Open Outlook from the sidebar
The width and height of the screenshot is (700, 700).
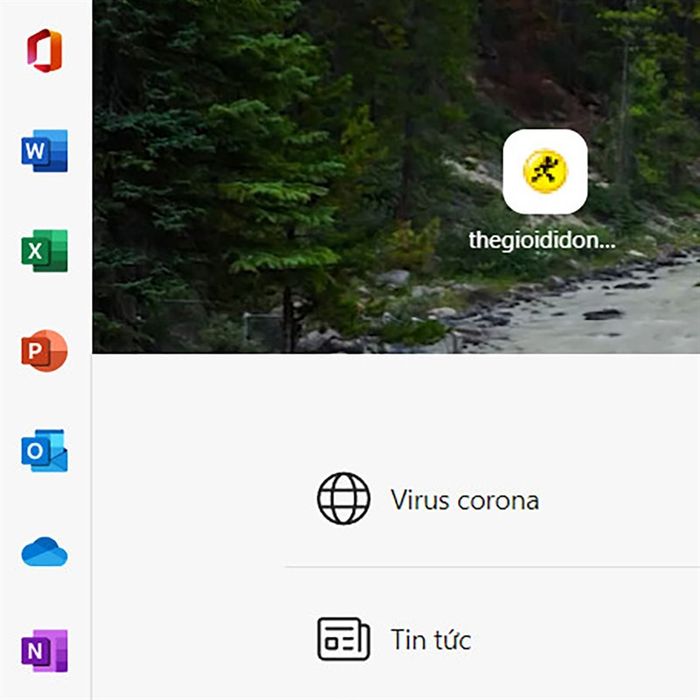click(x=44, y=451)
